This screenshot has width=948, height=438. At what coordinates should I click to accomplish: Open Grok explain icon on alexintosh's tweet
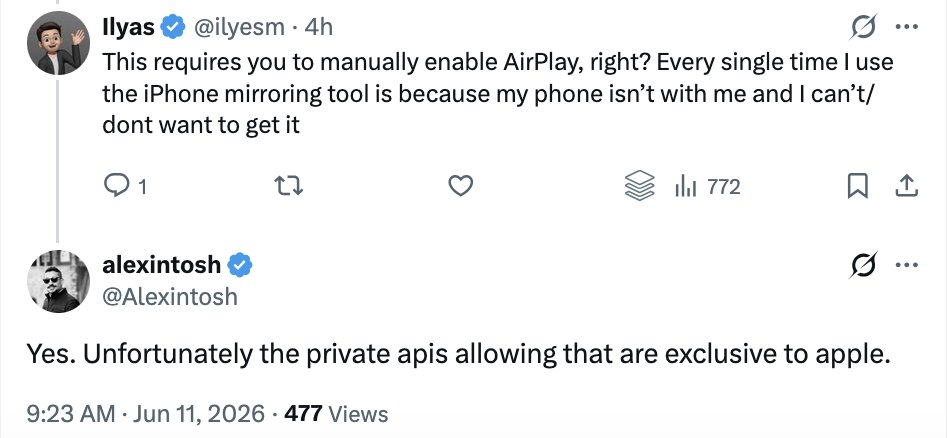click(x=863, y=265)
